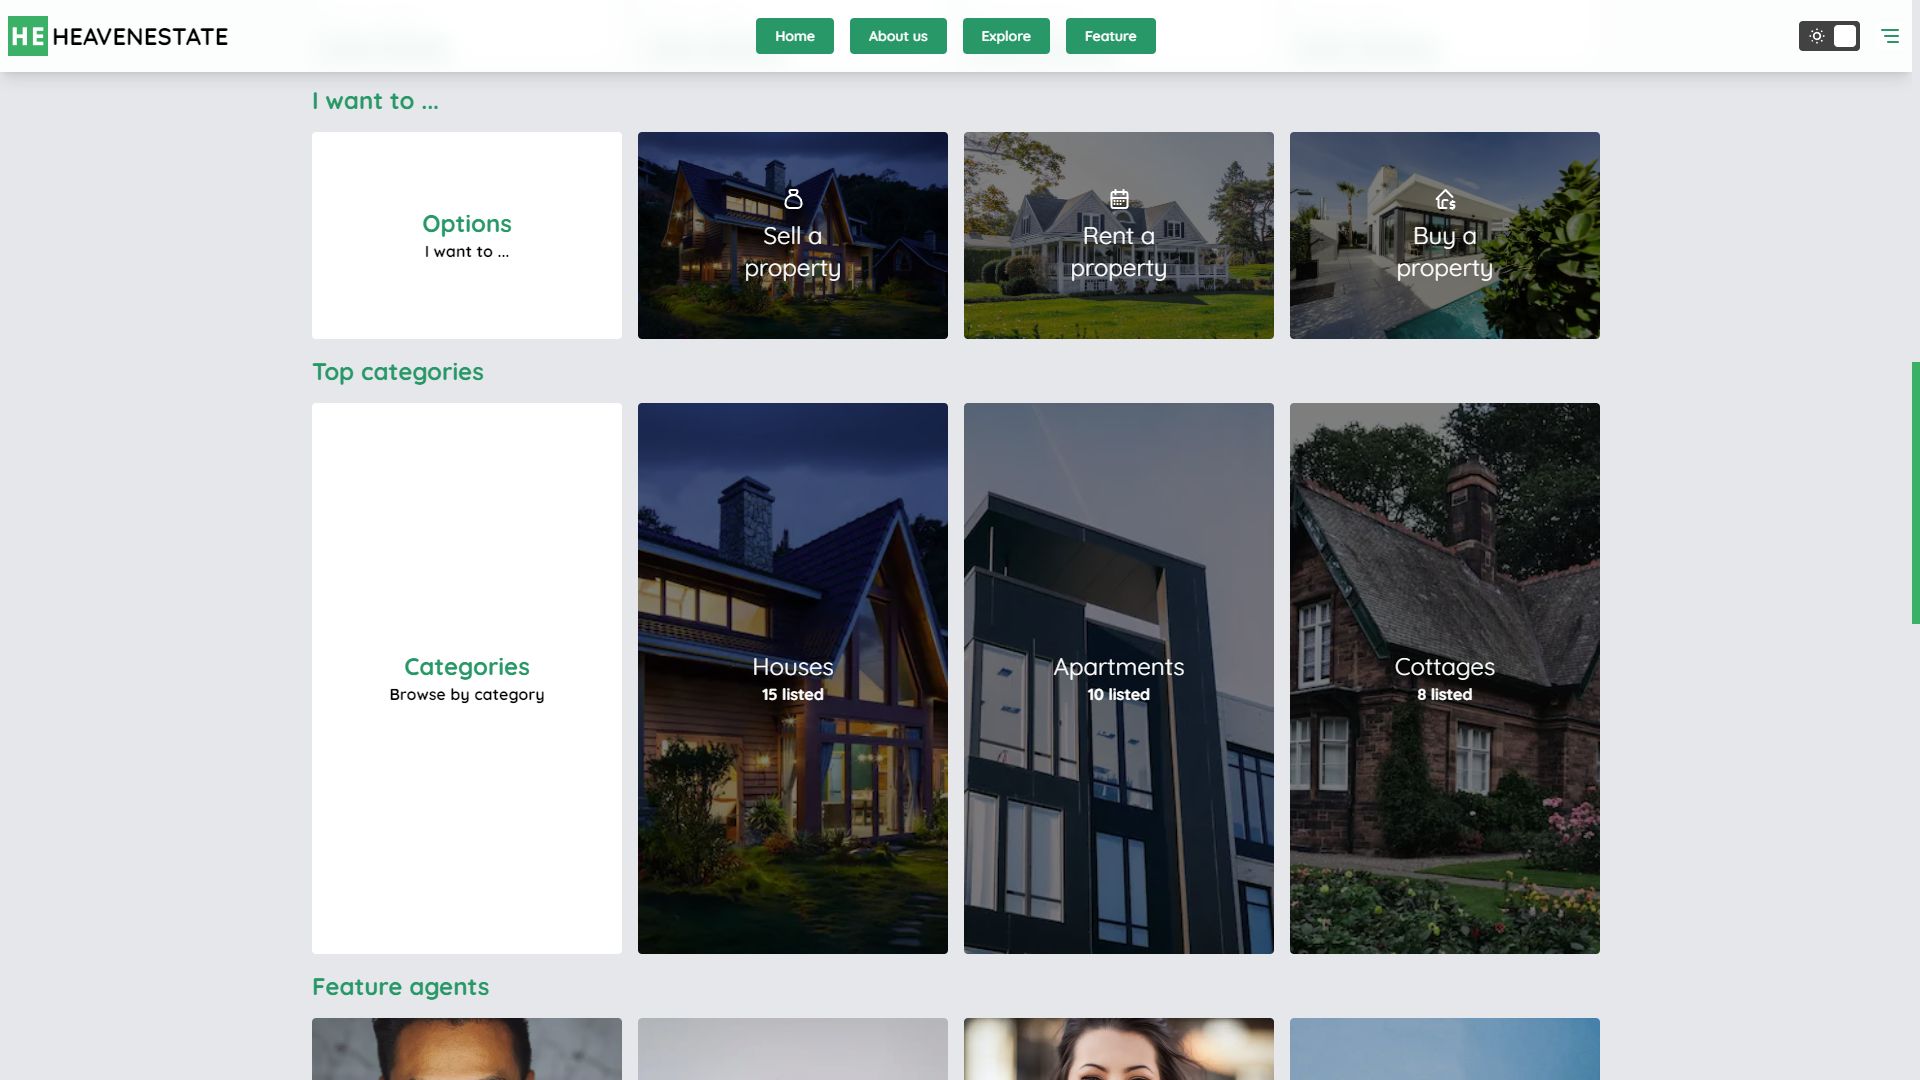Open the Apartments category card
The height and width of the screenshot is (1080, 1920).
click(1118, 678)
